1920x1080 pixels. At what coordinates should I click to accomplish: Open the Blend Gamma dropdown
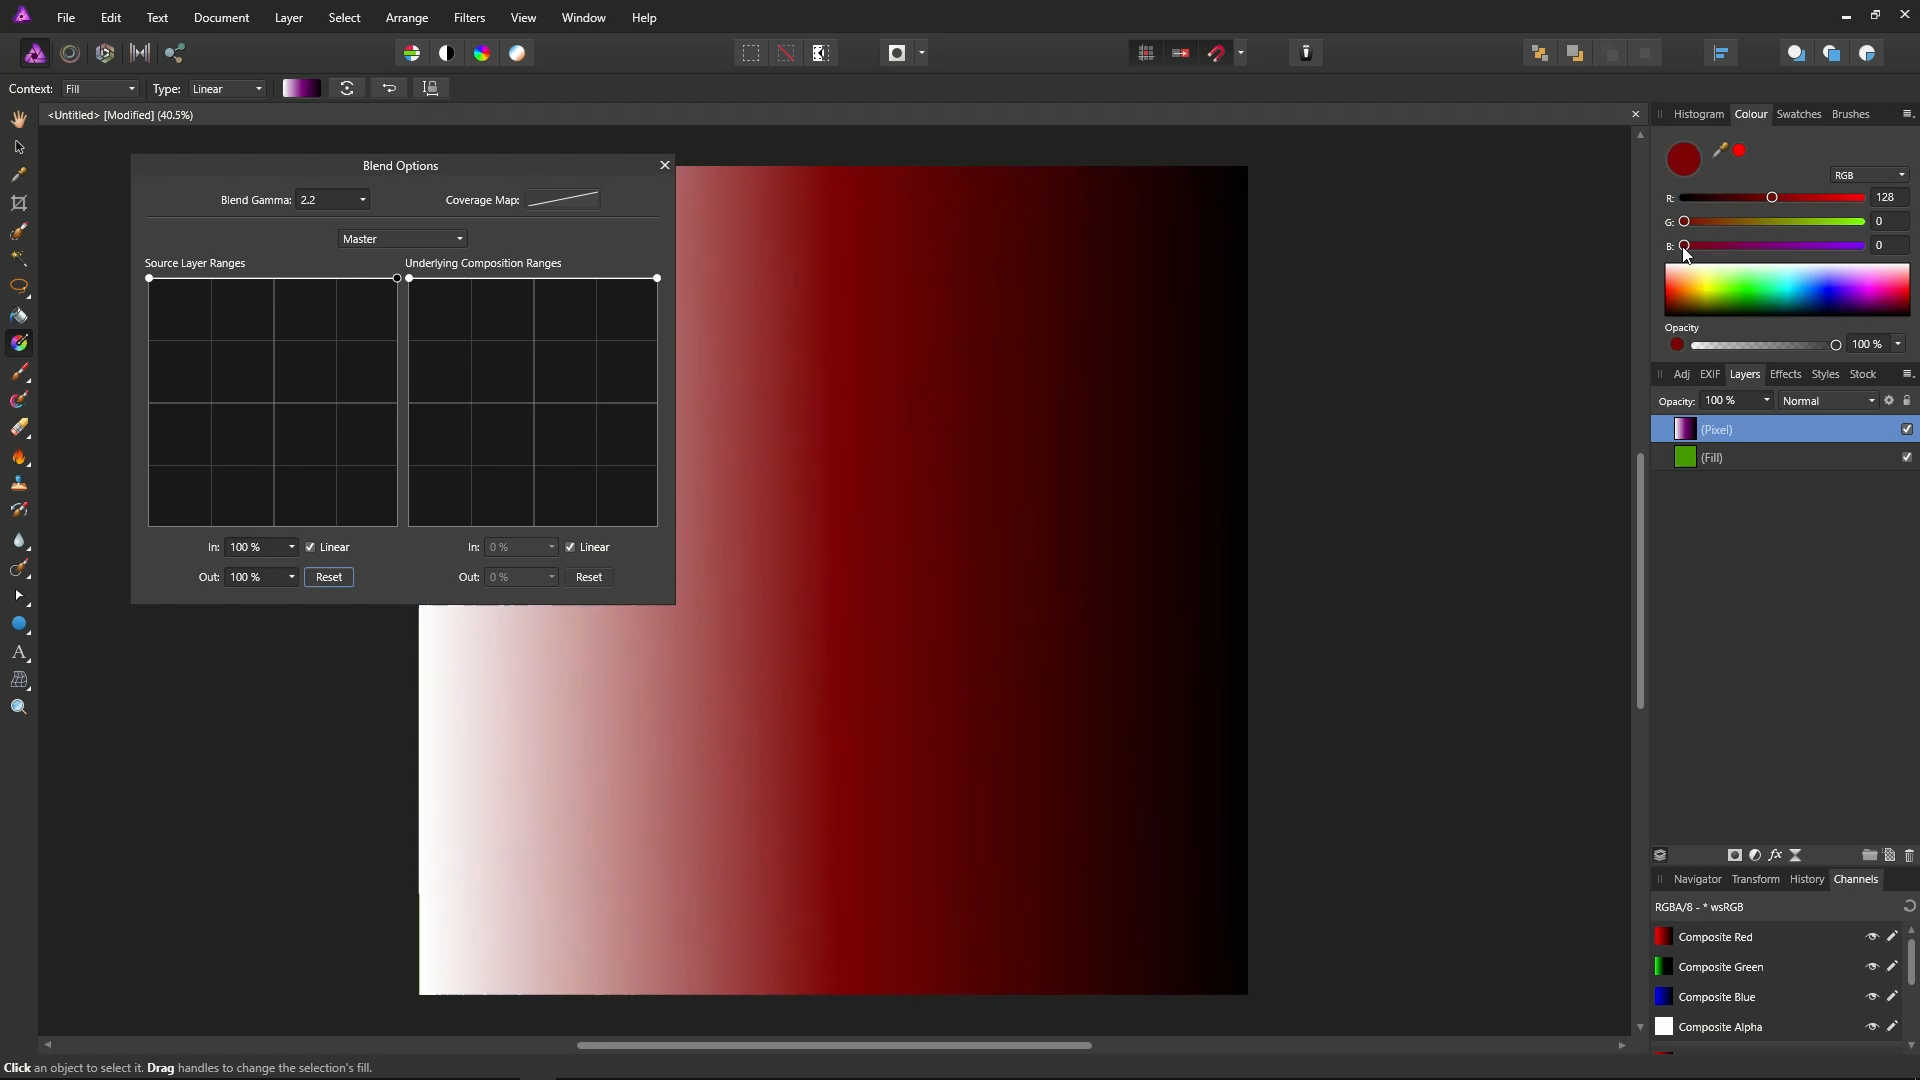tap(362, 200)
